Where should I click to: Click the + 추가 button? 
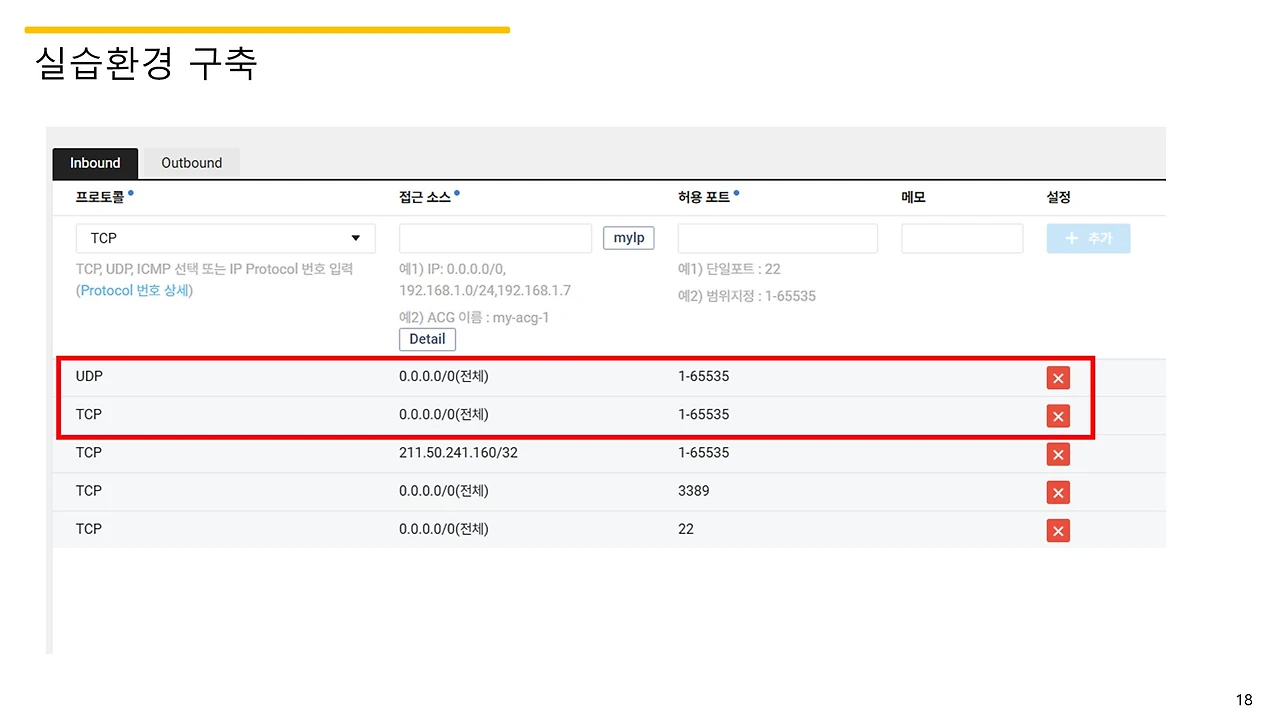click(x=1088, y=239)
